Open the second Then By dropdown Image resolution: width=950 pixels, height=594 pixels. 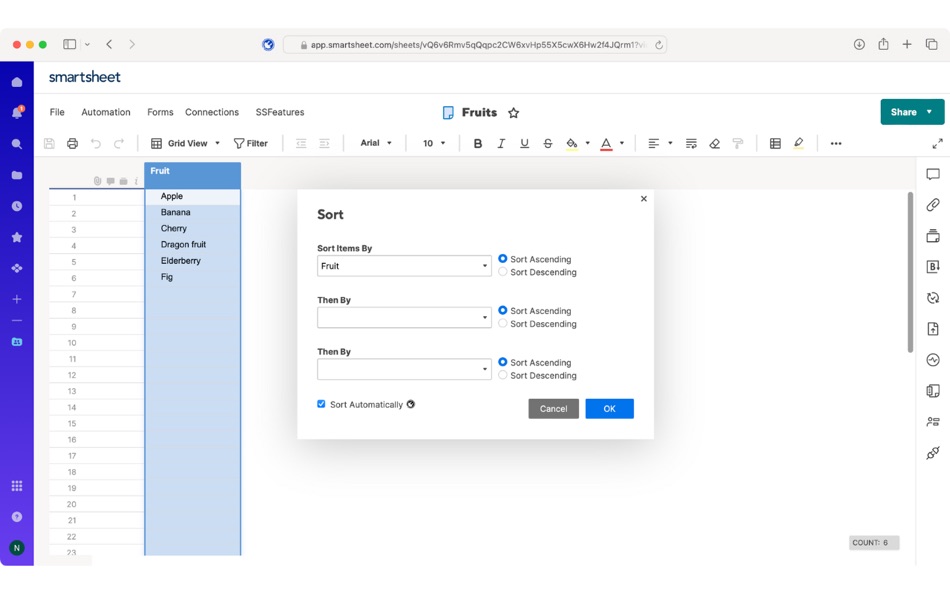(x=404, y=369)
